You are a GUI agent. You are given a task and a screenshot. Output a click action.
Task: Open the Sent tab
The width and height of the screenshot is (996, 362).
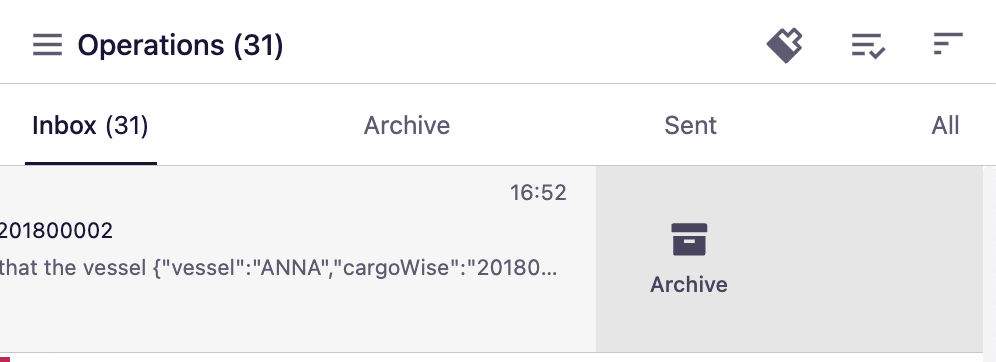(x=690, y=126)
